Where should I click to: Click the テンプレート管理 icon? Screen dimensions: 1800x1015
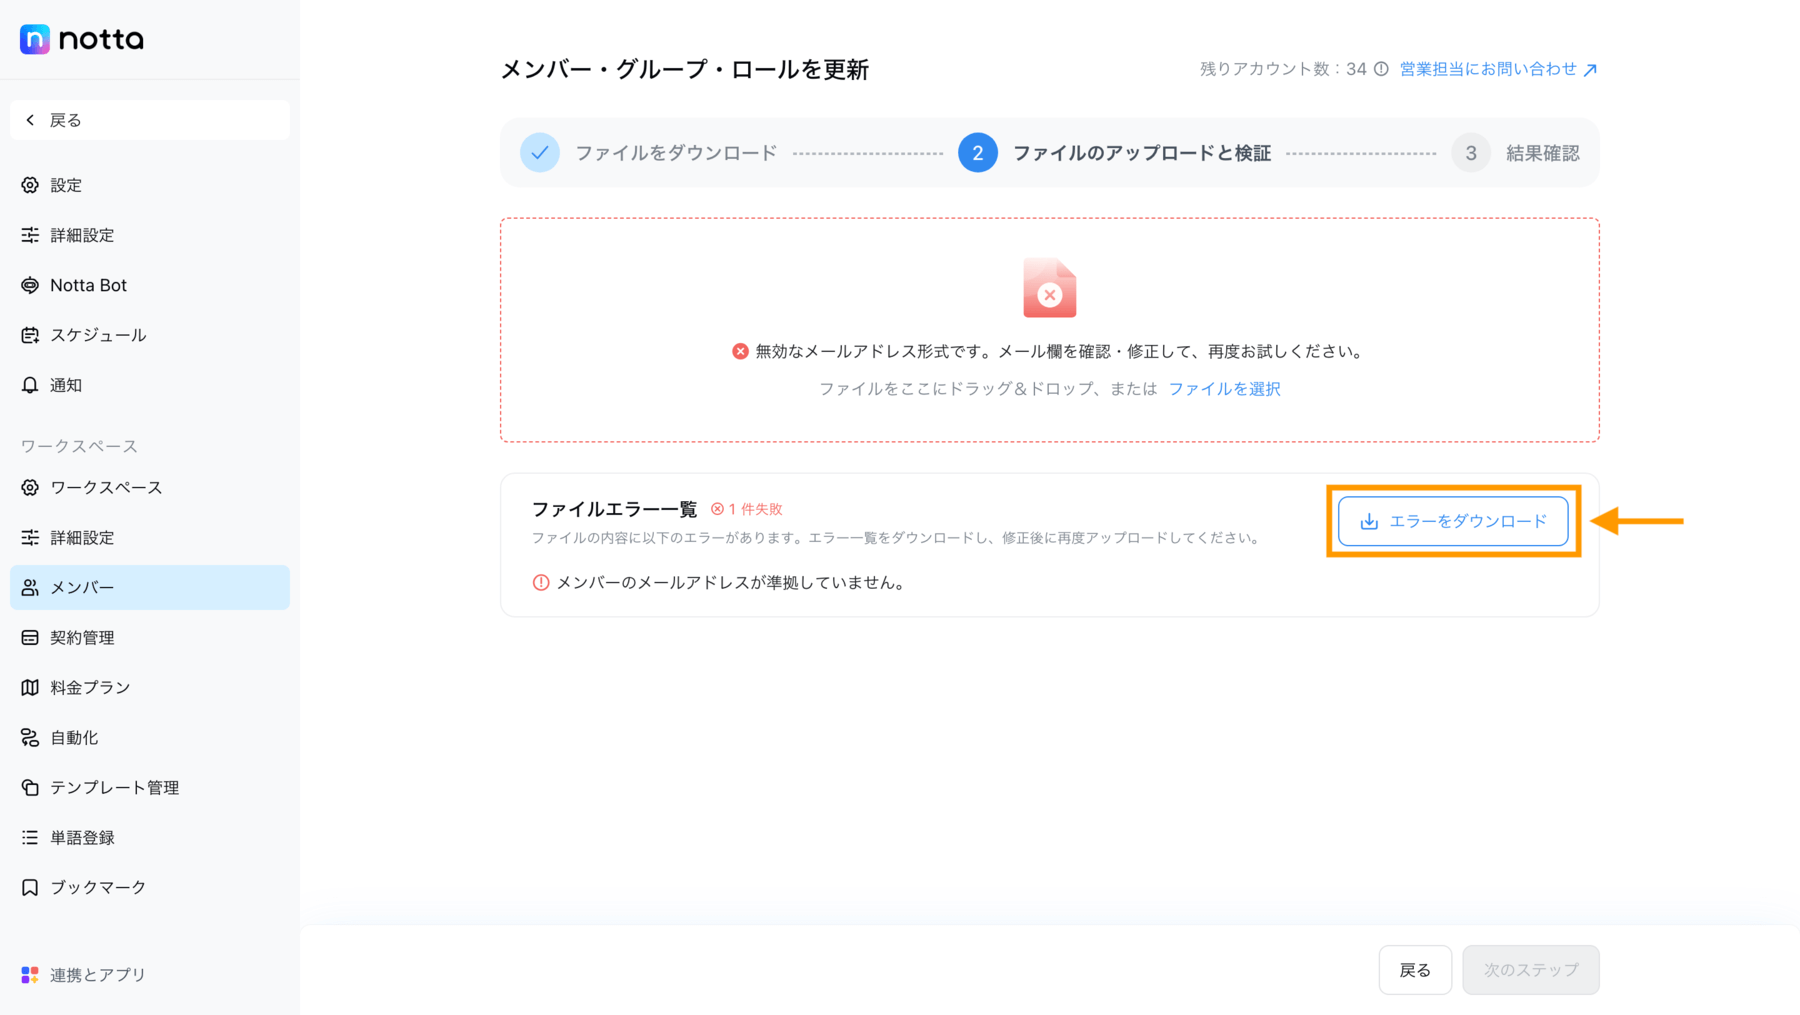point(30,787)
